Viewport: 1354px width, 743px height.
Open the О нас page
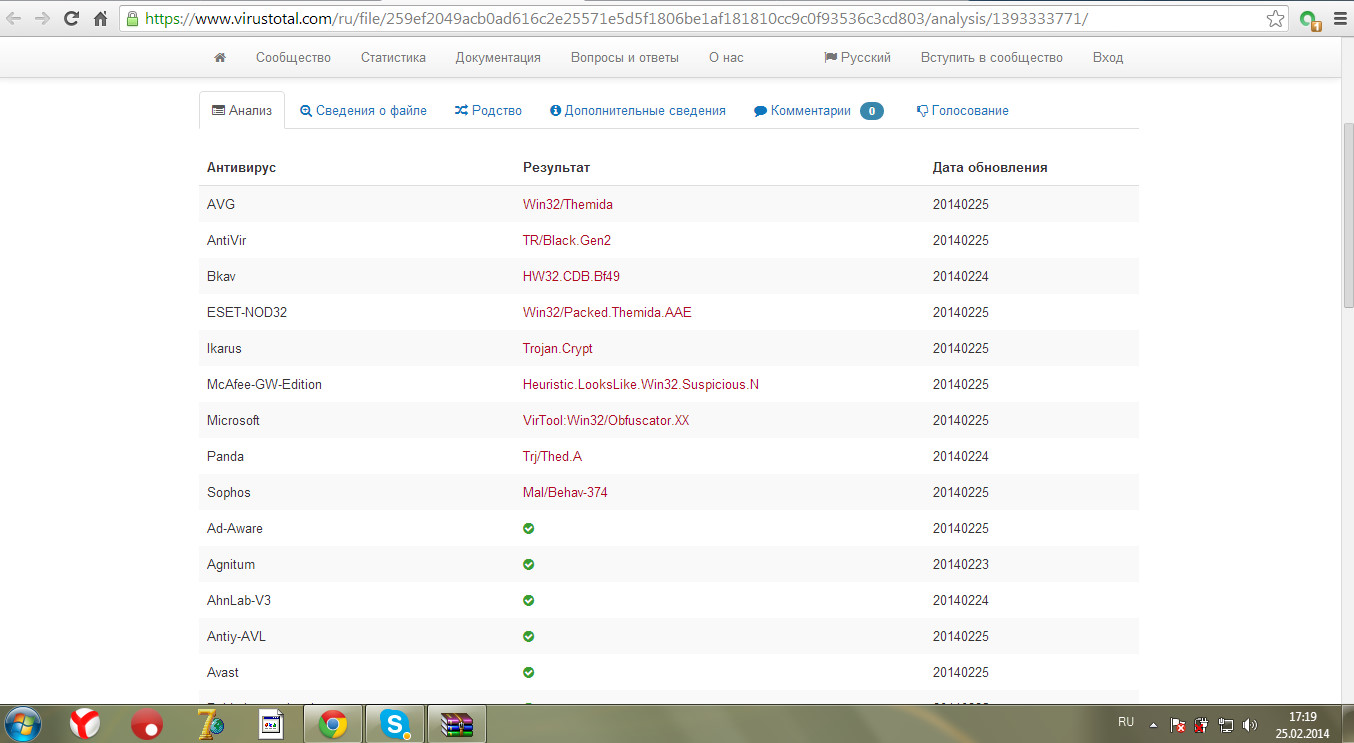click(x=726, y=58)
